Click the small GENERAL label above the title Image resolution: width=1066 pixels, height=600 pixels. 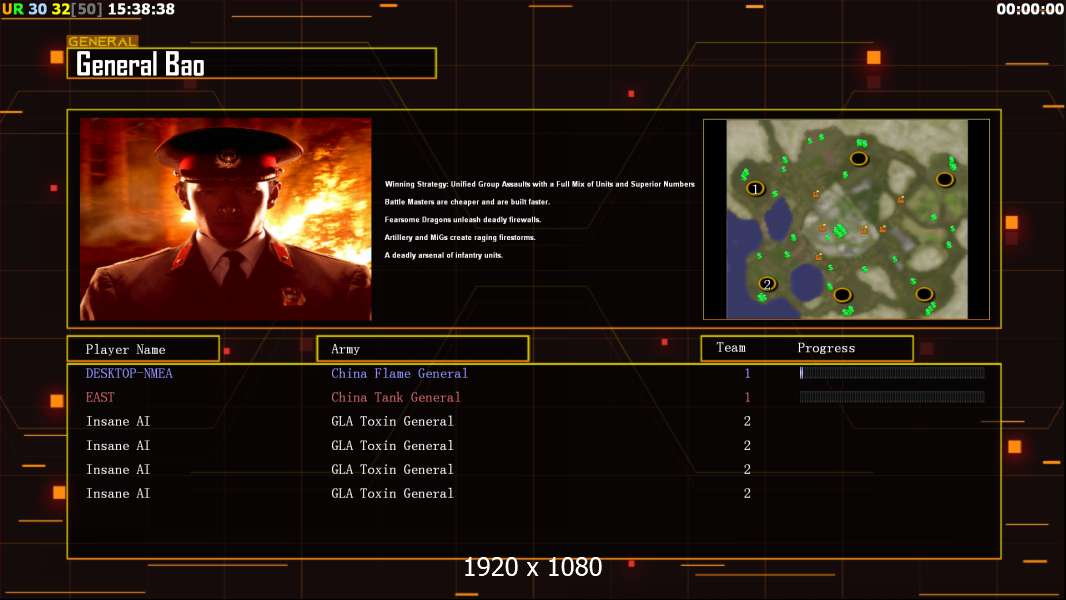click(103, 41)
